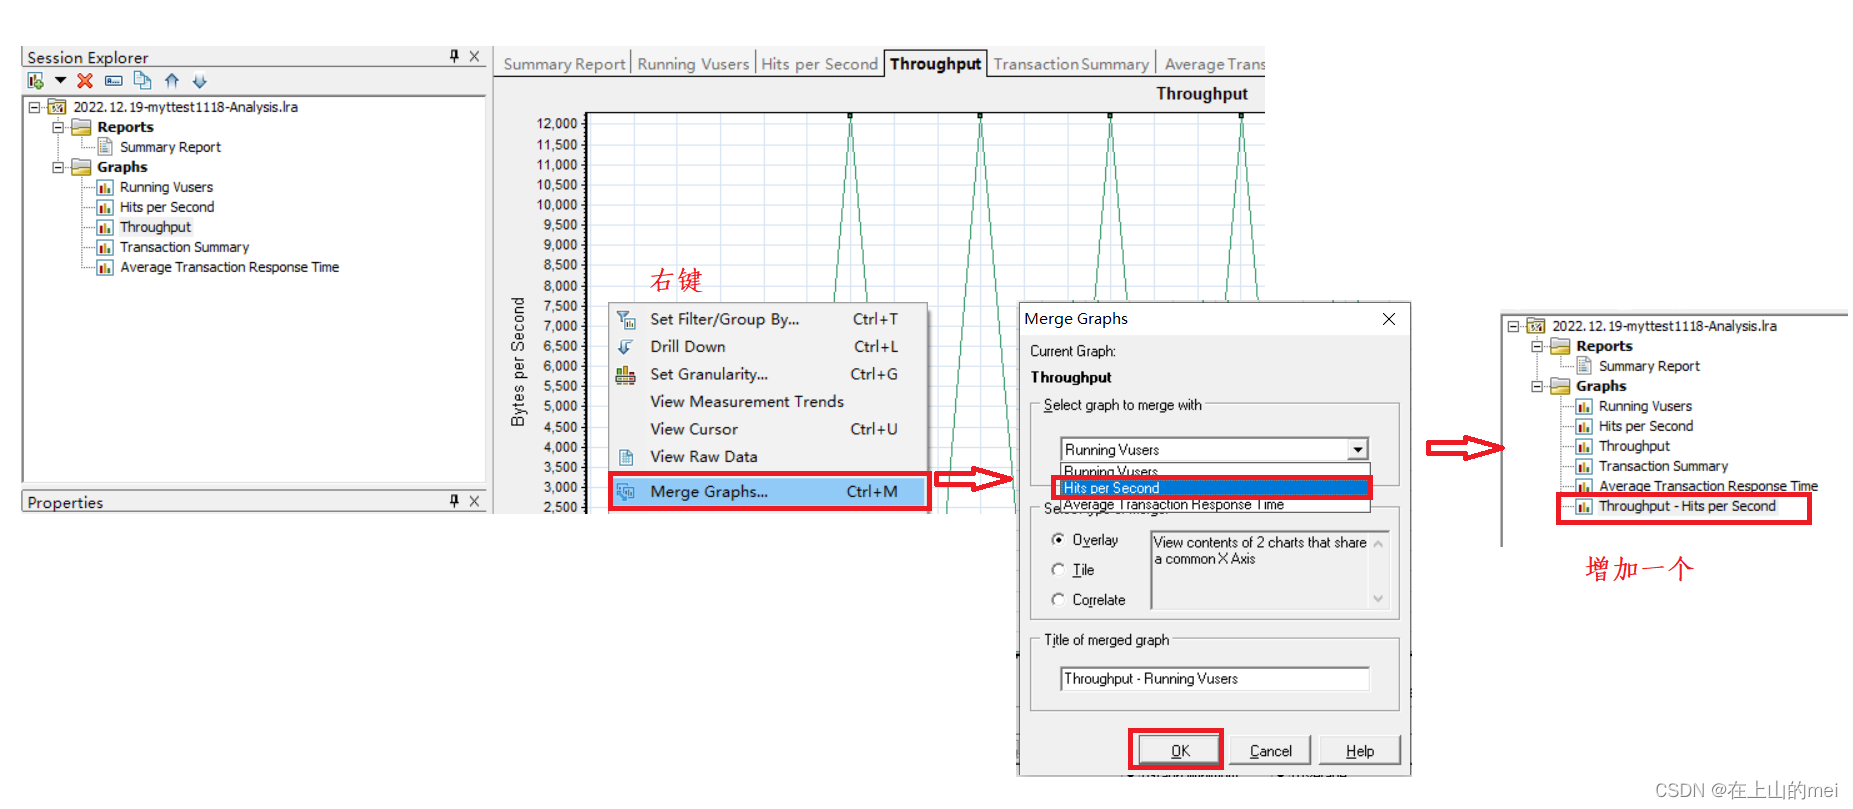Open Average Transaction Response Time in left tree

[x=229, y=267]
